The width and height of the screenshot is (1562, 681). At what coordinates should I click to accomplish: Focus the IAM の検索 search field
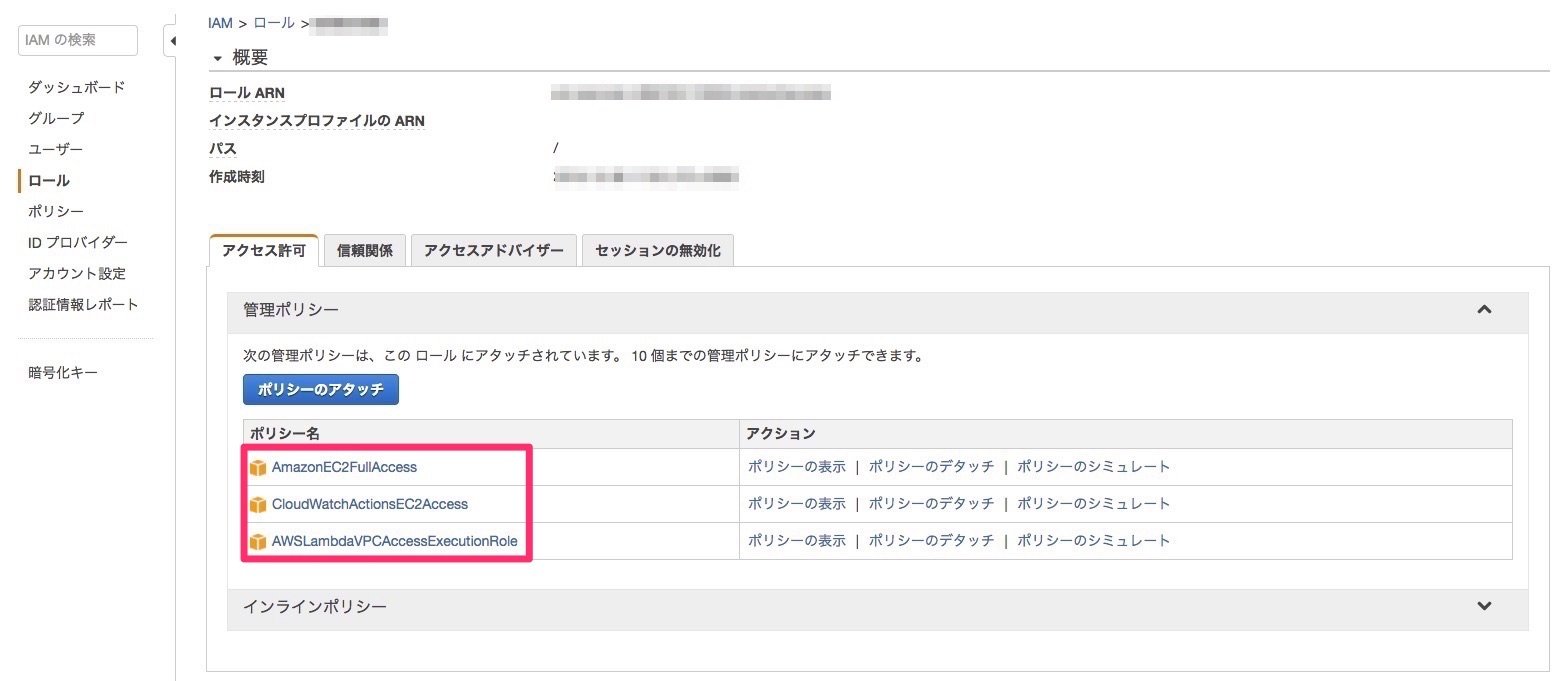77,40
